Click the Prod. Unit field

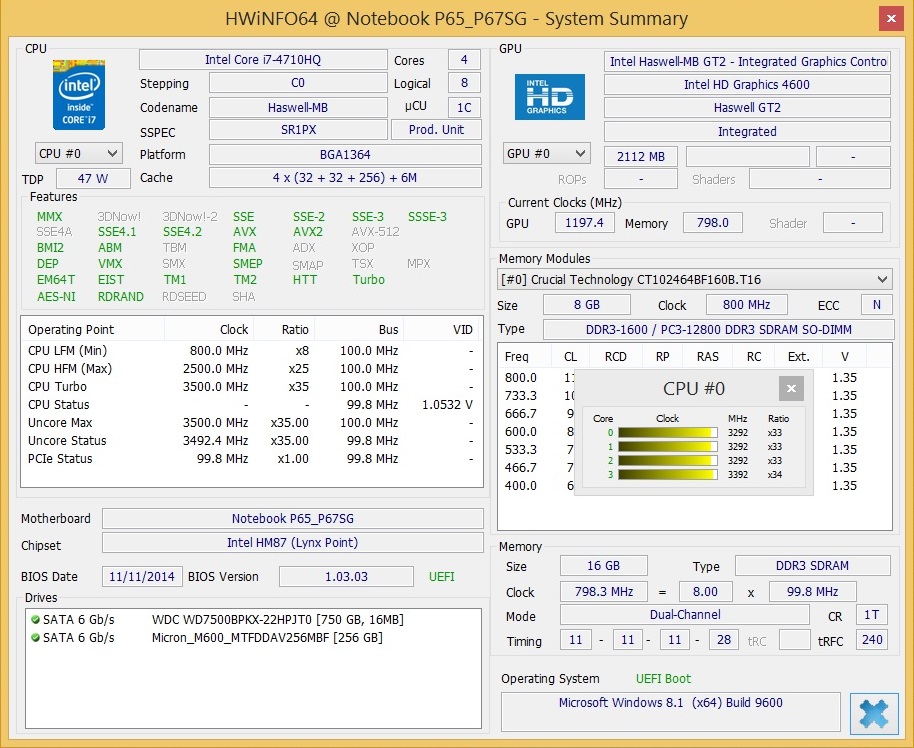(x=436, y=129)
